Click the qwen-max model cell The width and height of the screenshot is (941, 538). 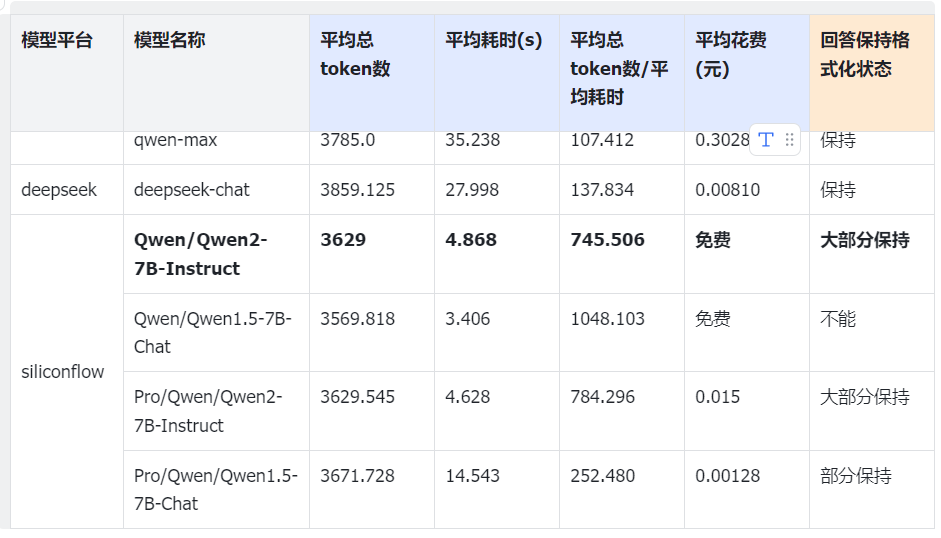coord(176,141)
